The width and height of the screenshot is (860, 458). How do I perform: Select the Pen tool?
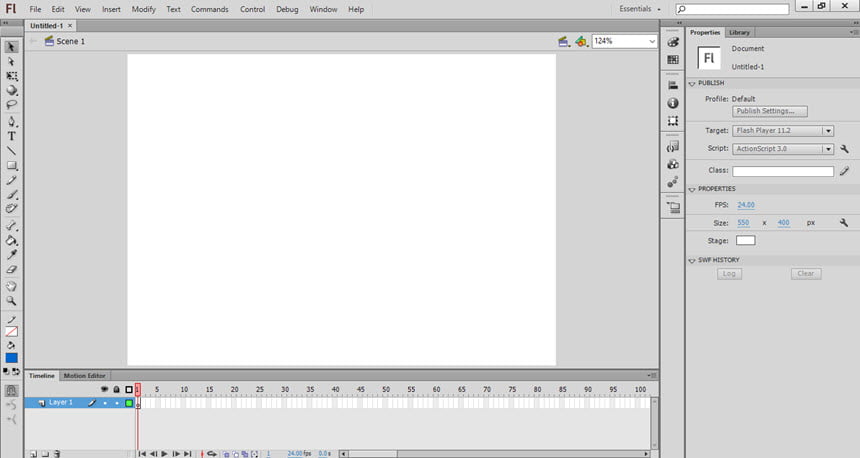coord(12,121)
